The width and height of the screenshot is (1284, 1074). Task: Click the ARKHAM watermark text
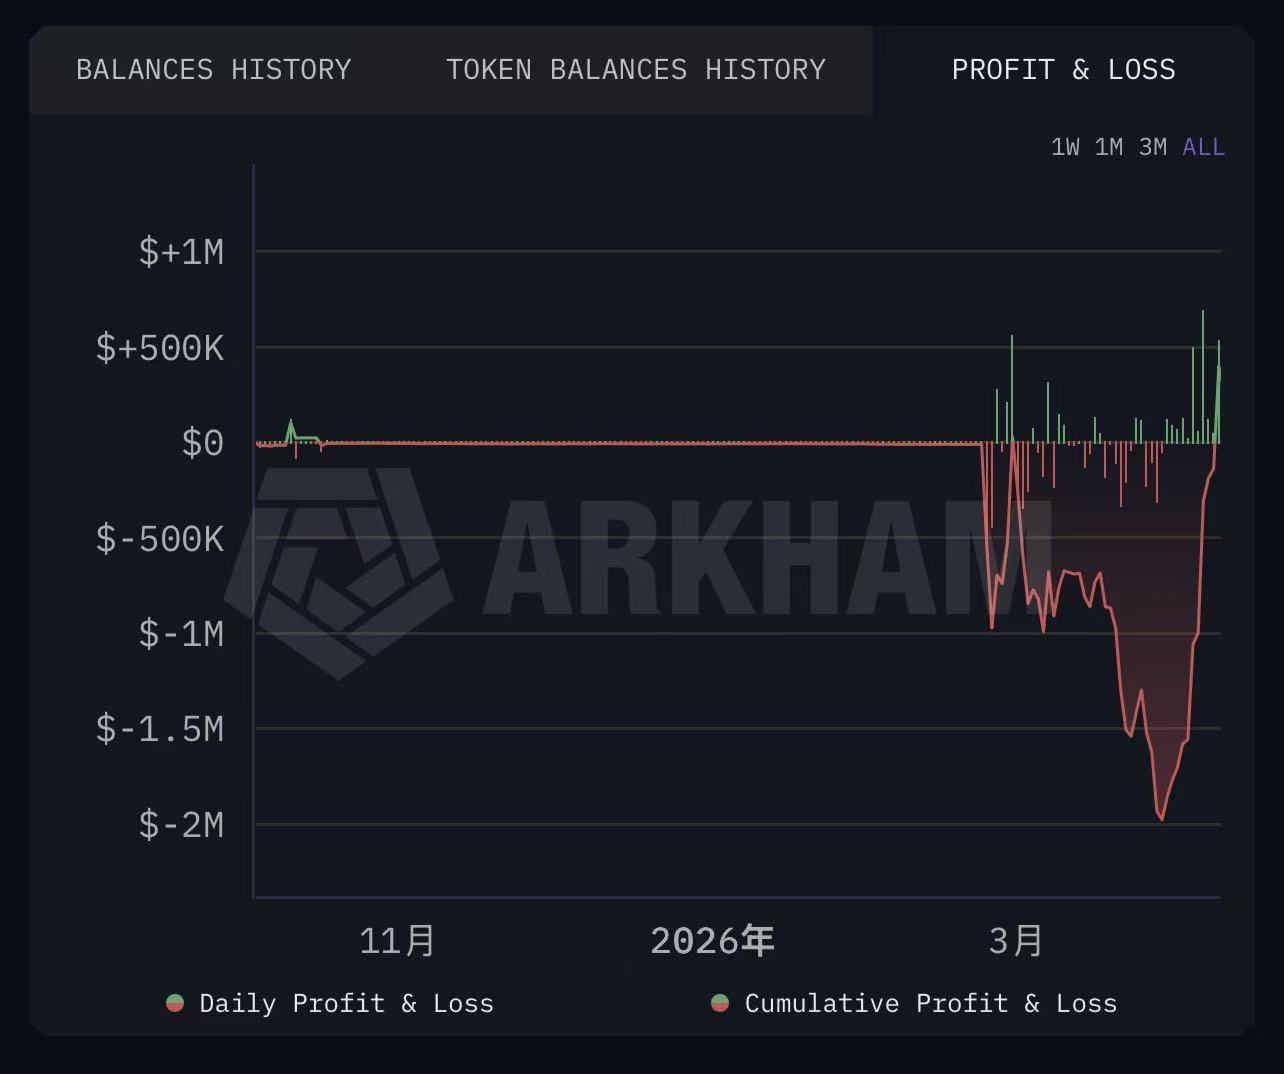point(765,557)
